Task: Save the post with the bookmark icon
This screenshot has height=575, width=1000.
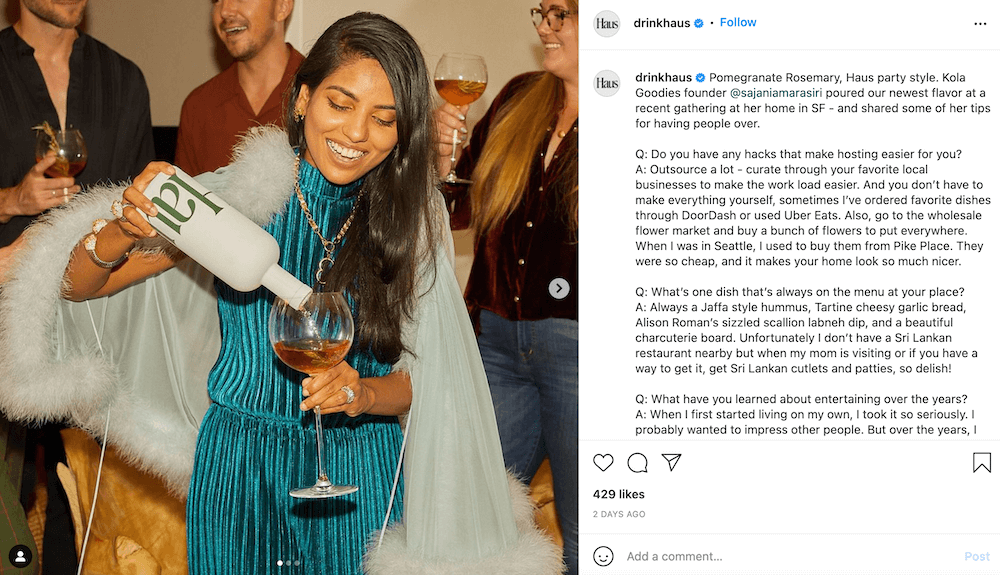Action: point(981,462)
